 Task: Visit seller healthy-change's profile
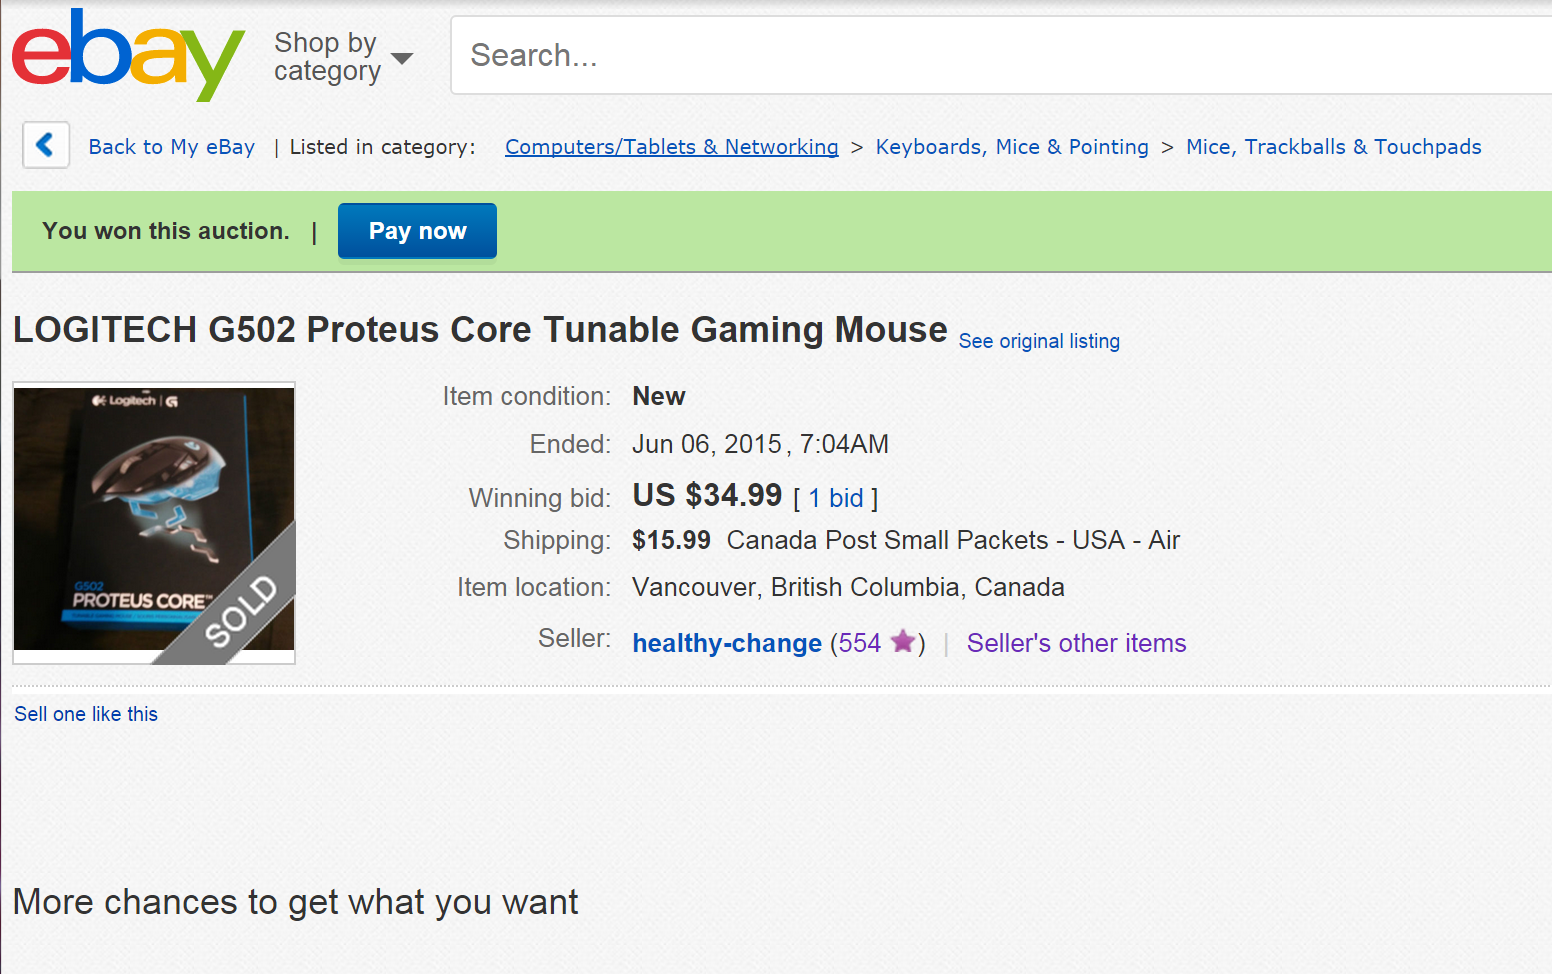coord(727,643)
